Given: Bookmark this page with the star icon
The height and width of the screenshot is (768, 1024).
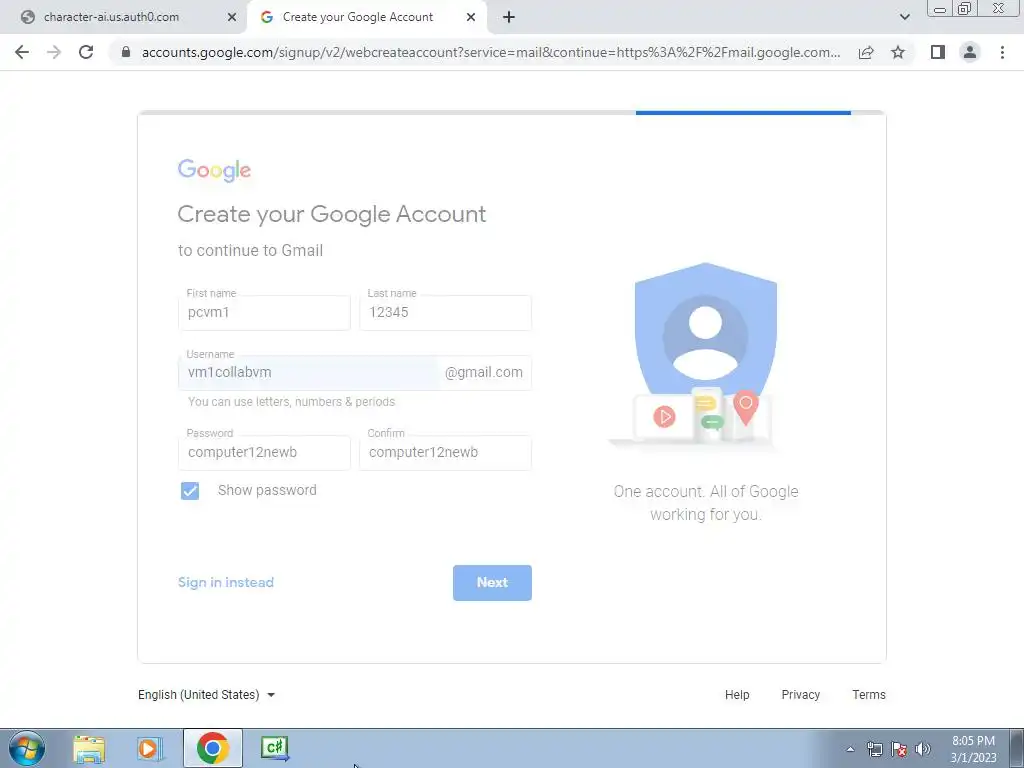Looking at the screenshot, I should [898, 52].
